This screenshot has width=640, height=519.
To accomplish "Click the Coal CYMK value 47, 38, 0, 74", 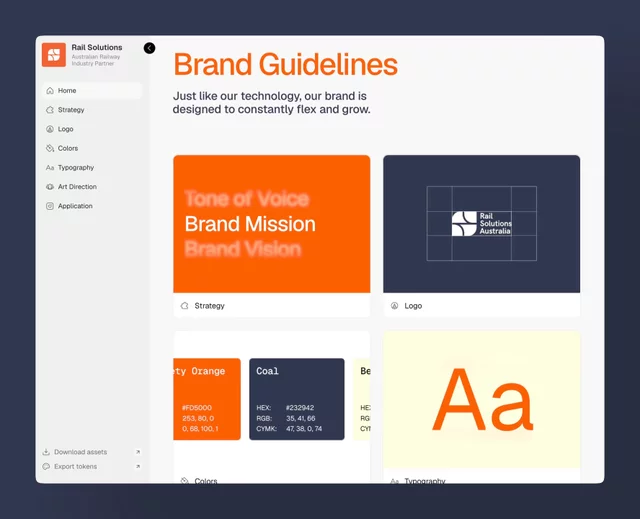I will [x=304, y=429].
